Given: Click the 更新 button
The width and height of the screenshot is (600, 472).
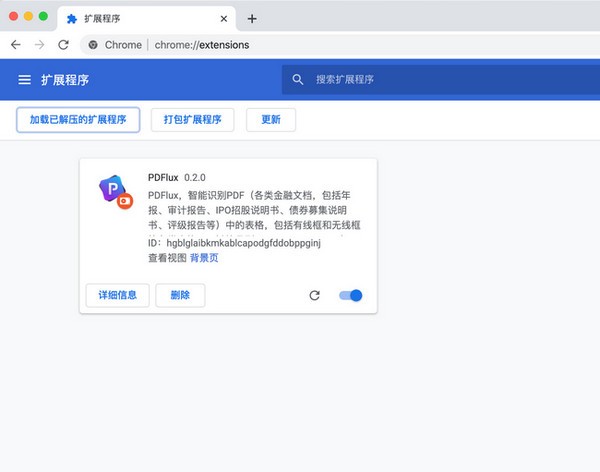Looking at the screenshot, I should 271,120.
